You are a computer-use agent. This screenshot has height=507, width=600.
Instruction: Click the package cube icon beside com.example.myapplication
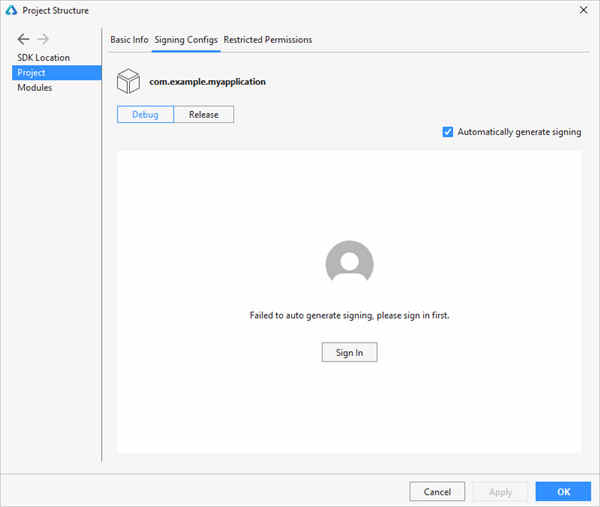point(128,81)
